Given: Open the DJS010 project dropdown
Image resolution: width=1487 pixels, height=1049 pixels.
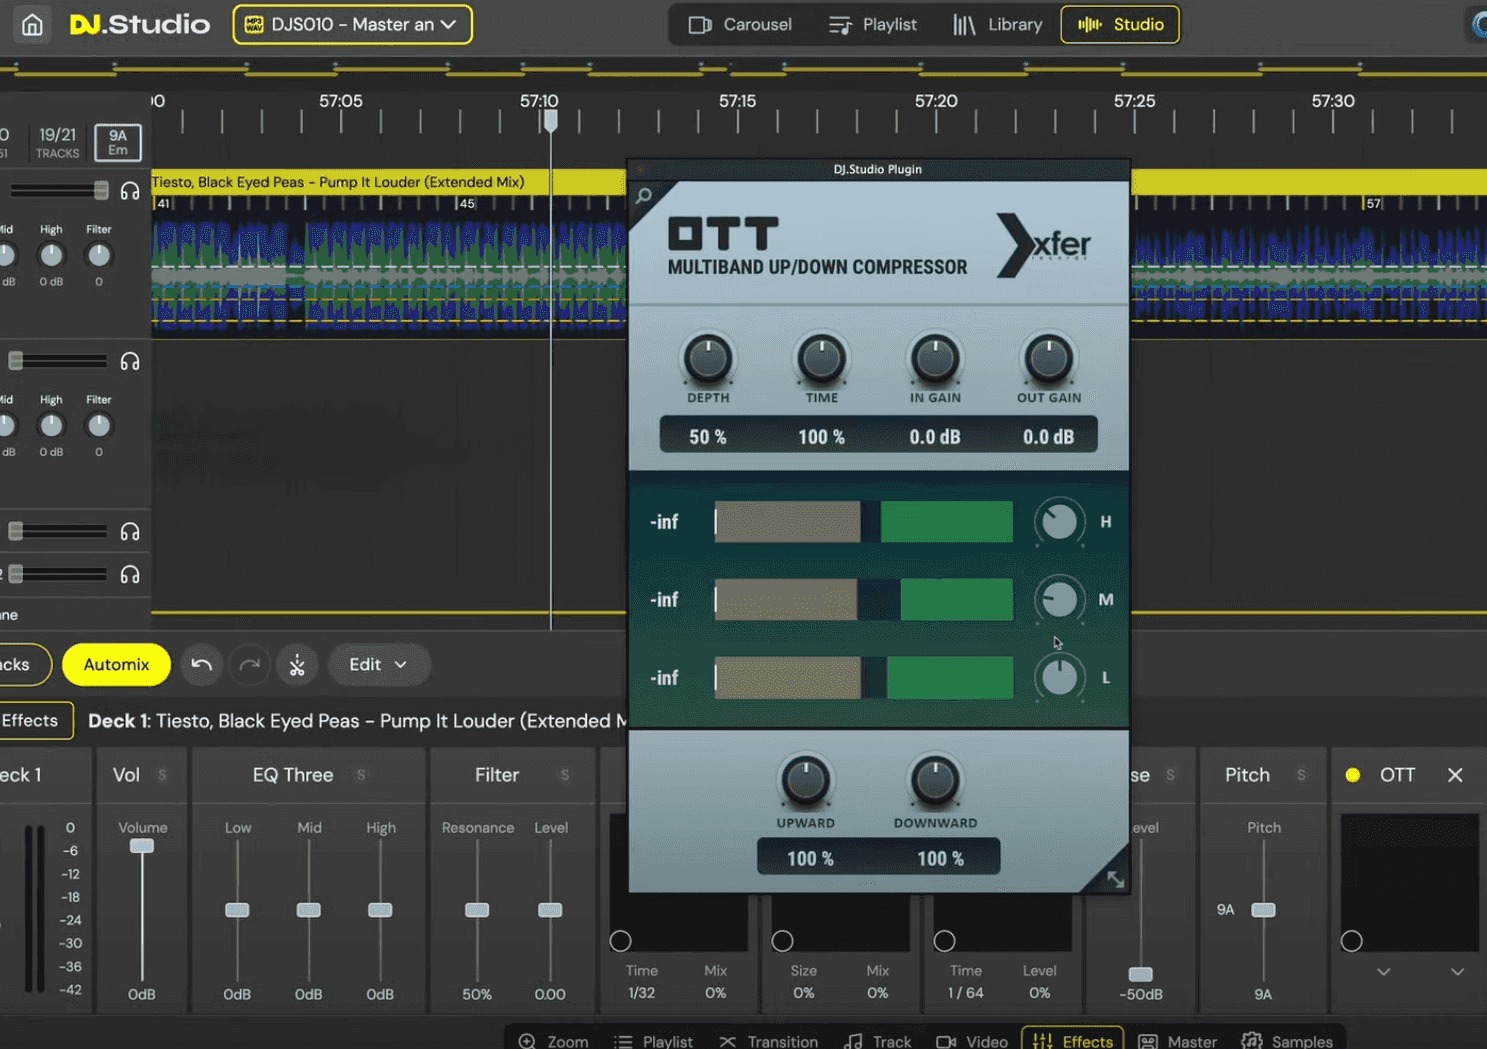Looking at the screenshot, I should (x=352, y=24).
